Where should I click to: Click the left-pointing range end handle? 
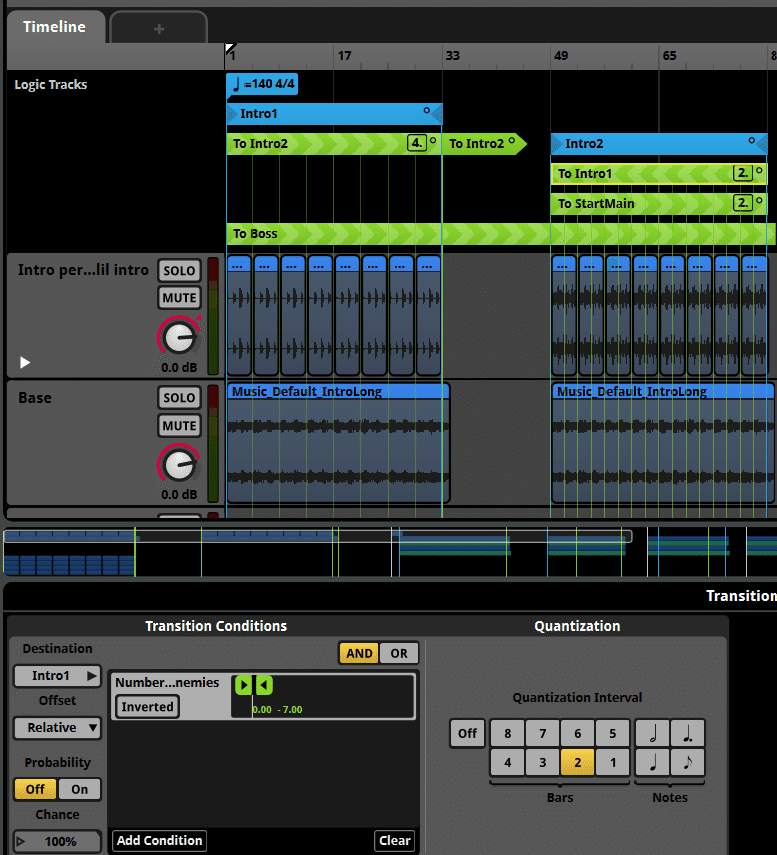pos(264,685)
